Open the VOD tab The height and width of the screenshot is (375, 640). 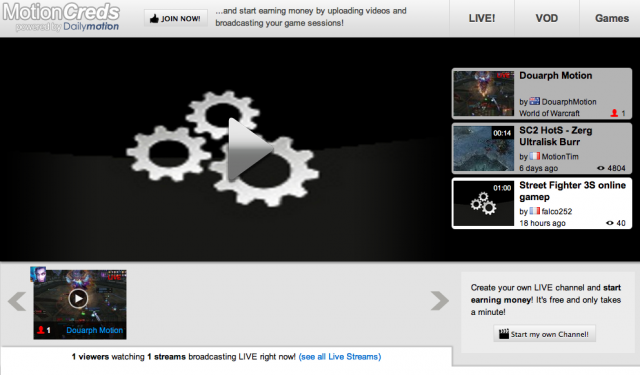547,18
